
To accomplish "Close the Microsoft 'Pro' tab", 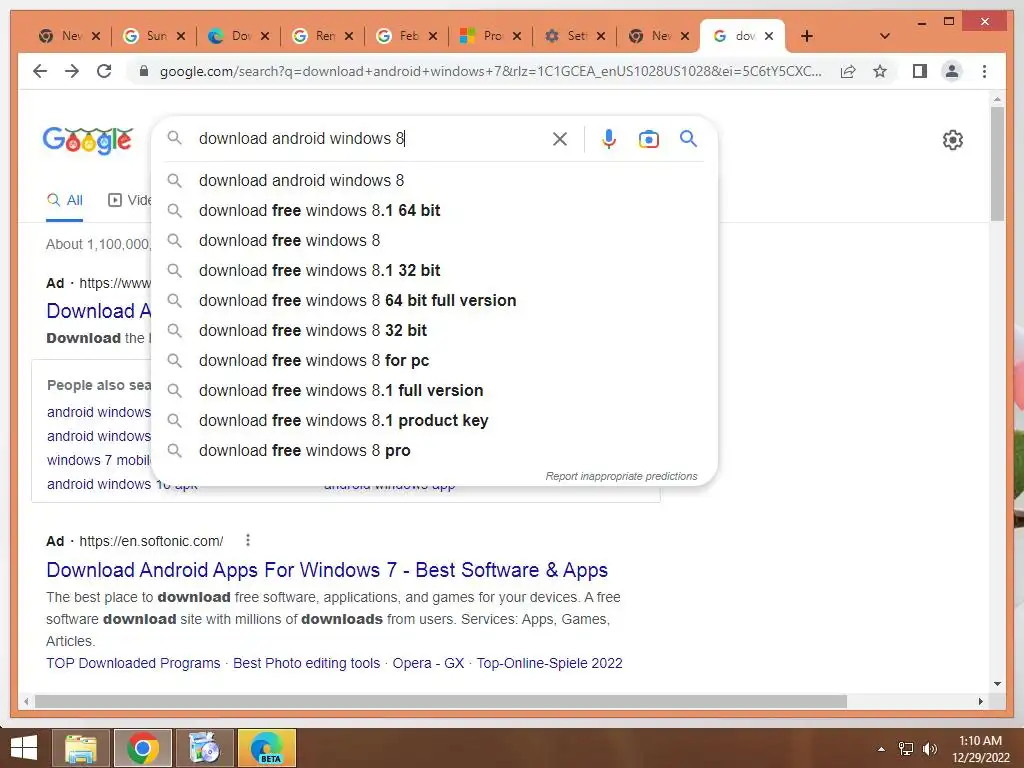I will [517, 36].
